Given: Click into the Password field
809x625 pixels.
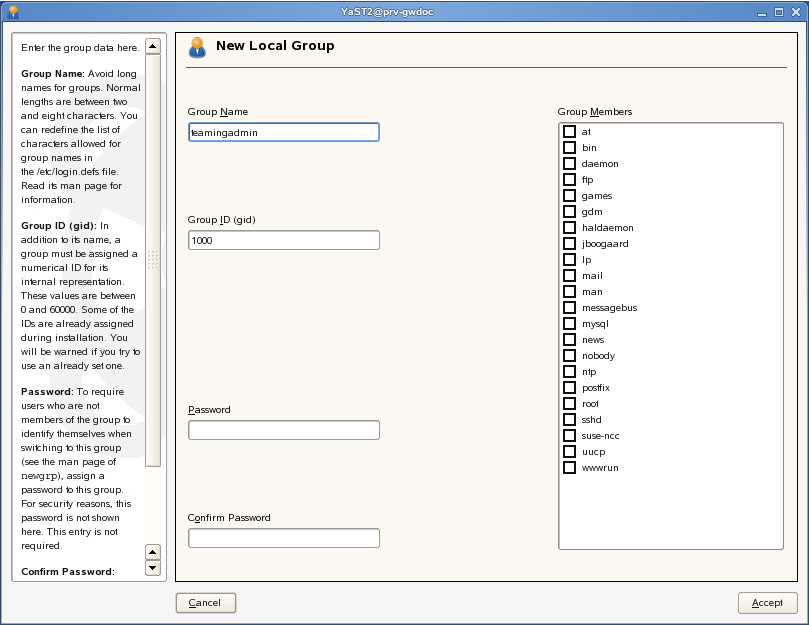Looking at the screenshot, I should tap(284, 430).
